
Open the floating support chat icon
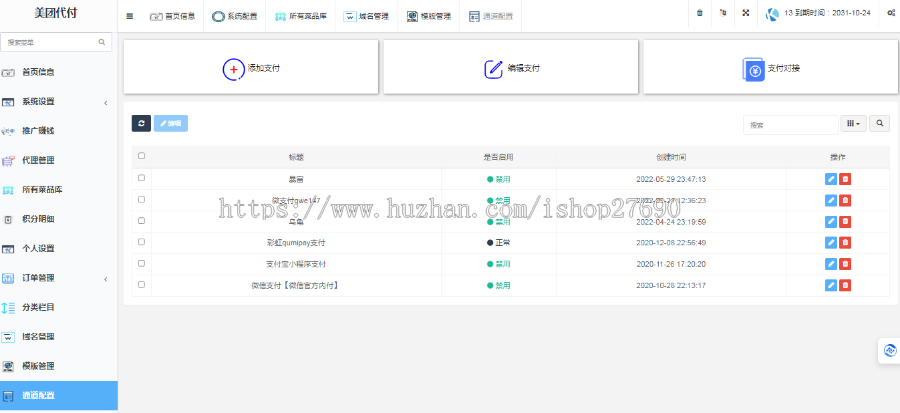[888, 351]
